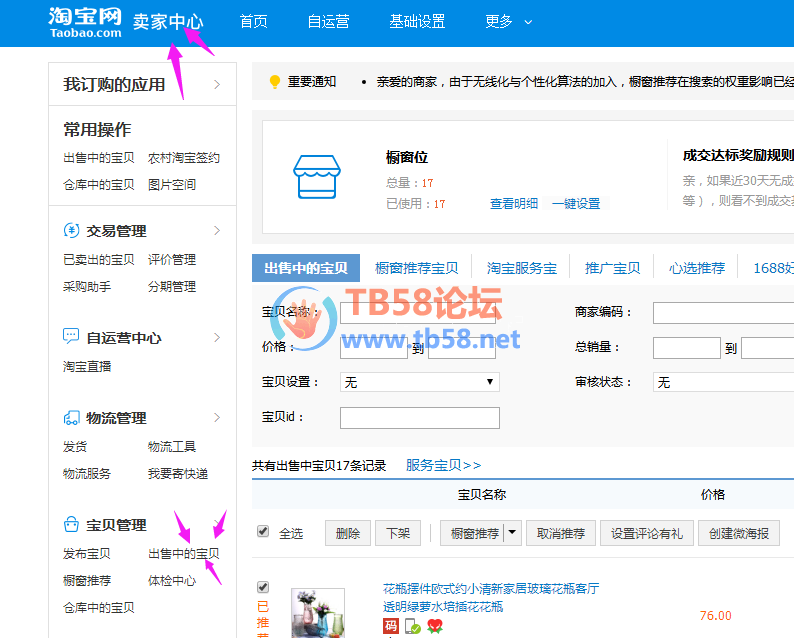Click the shop storefront icon beside 橱窗位
The image size is (794, 638).
317,177
